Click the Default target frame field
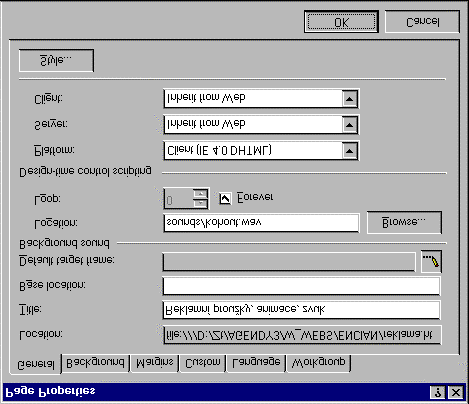Viewport: 469px width, 404px height. click(x=289, y=262)
